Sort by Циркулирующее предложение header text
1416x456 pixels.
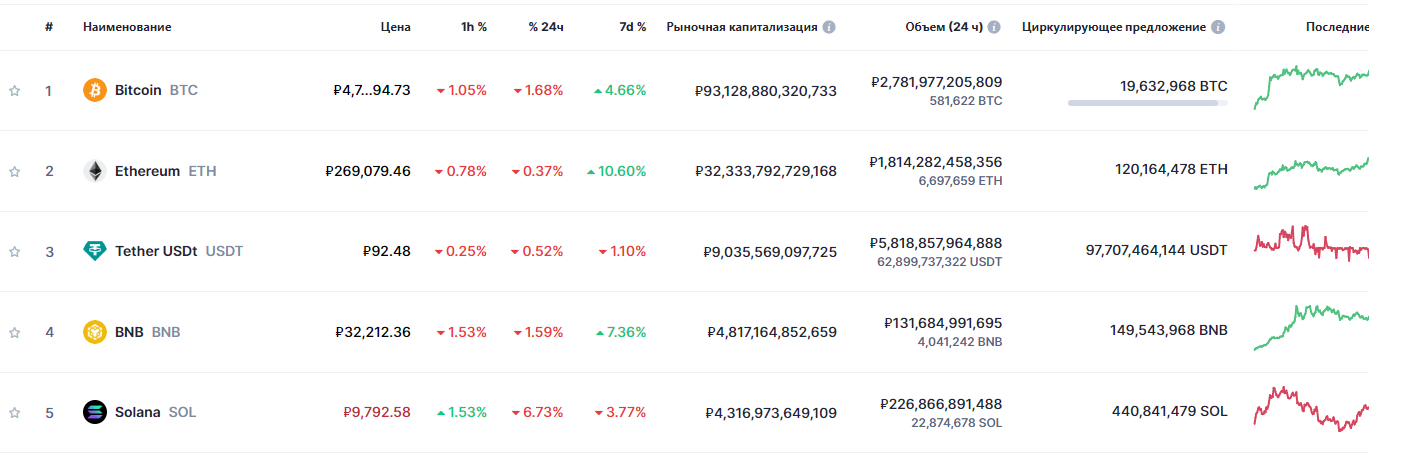pos(1114,27)
